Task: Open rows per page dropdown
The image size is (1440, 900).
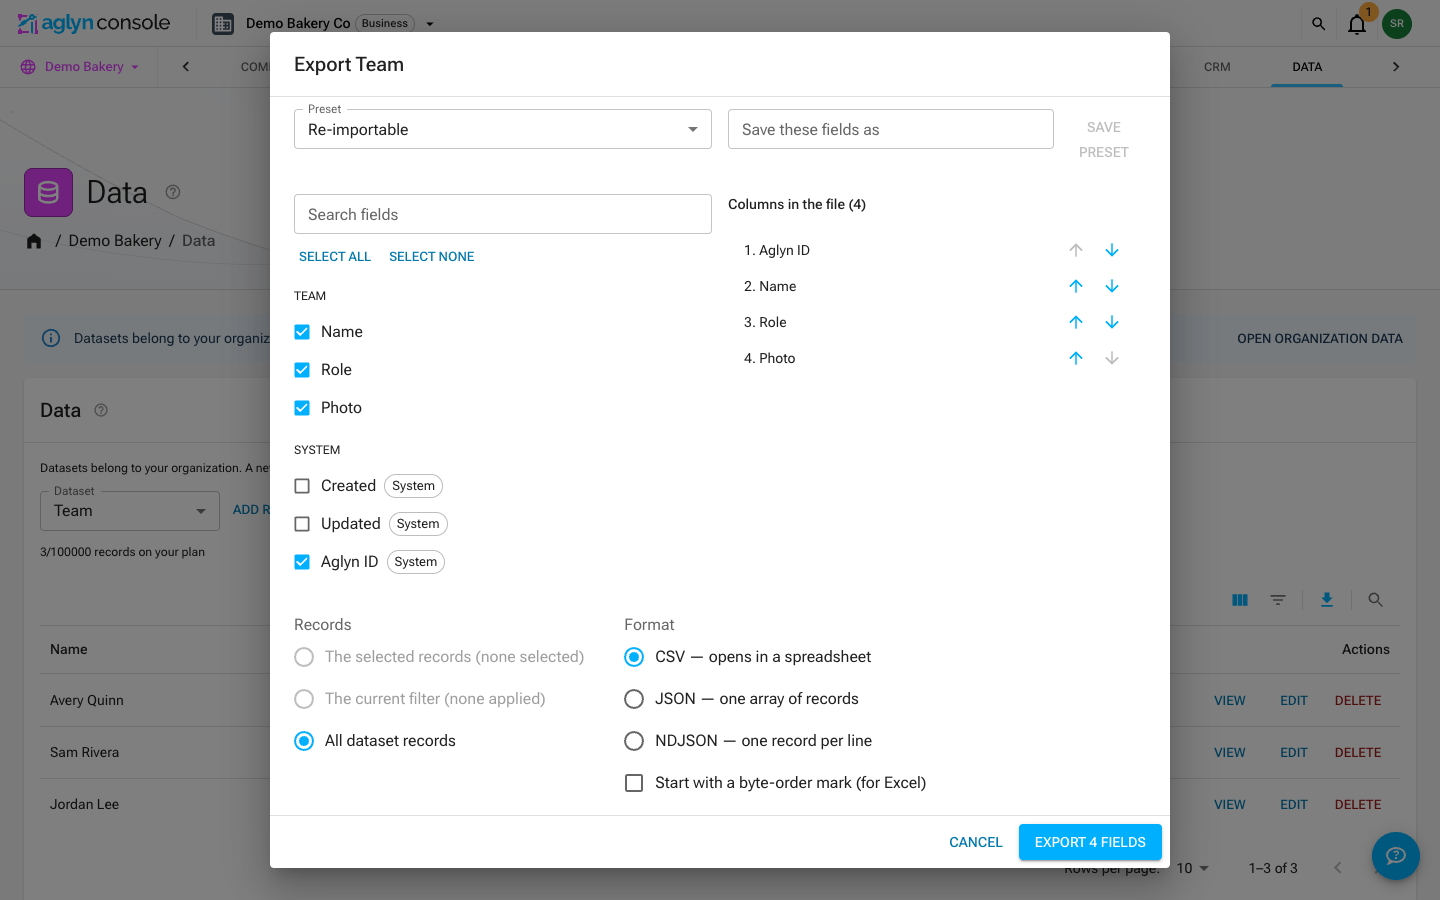Action: (x=1193, y=868)
